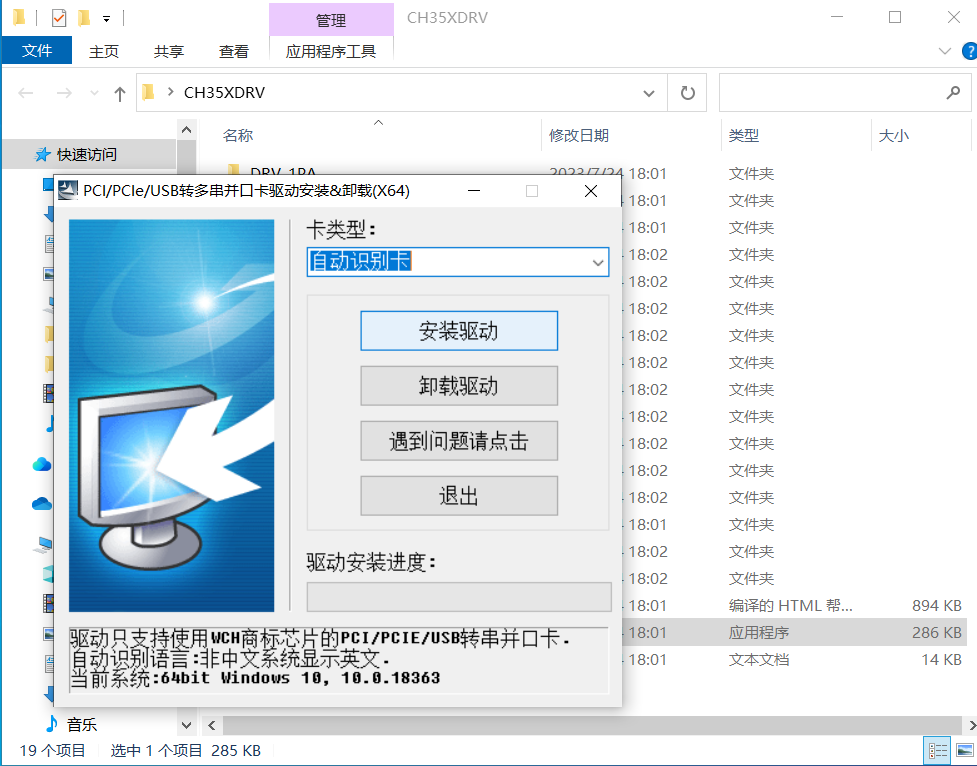The width and height of the screenshot is (977, 766).
Task: Click the 遇到问题请点击 button
Action: 459,441
